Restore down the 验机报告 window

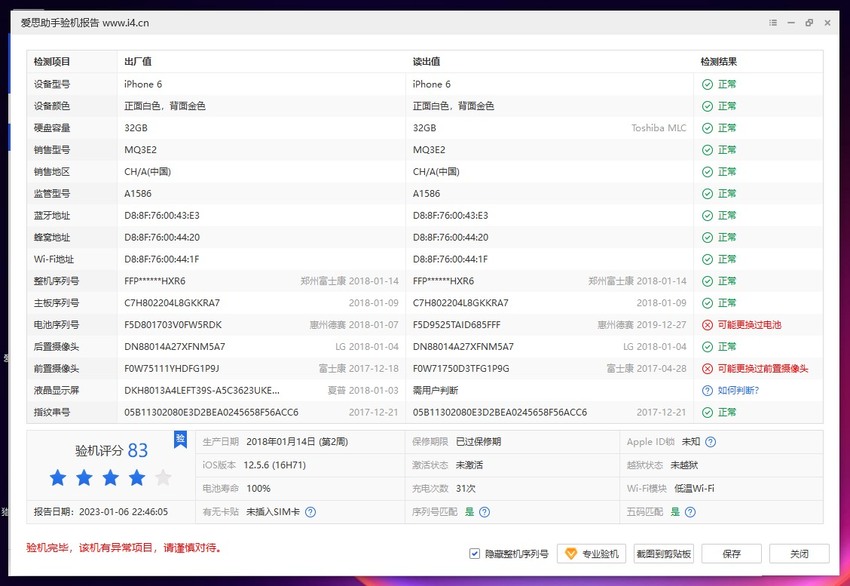coord(809,23)
